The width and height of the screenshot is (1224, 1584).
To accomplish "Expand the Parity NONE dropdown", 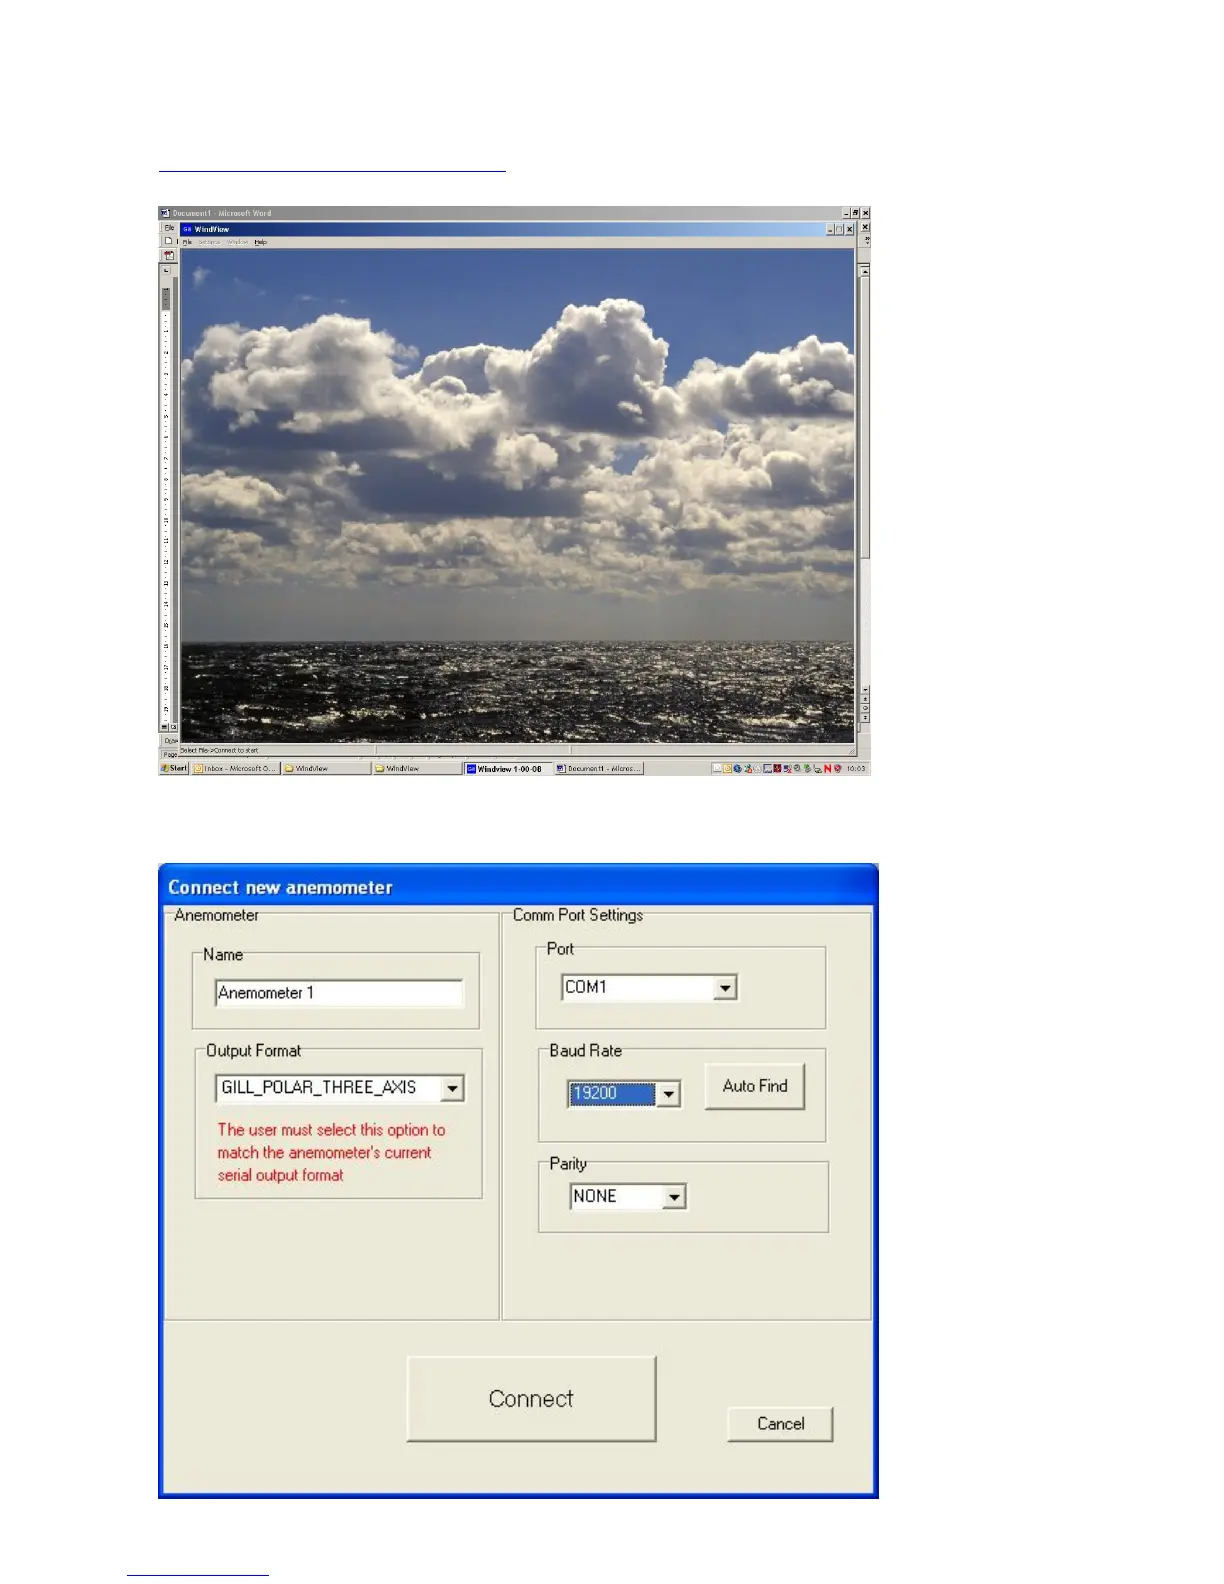I will (x=675, y=1197).
